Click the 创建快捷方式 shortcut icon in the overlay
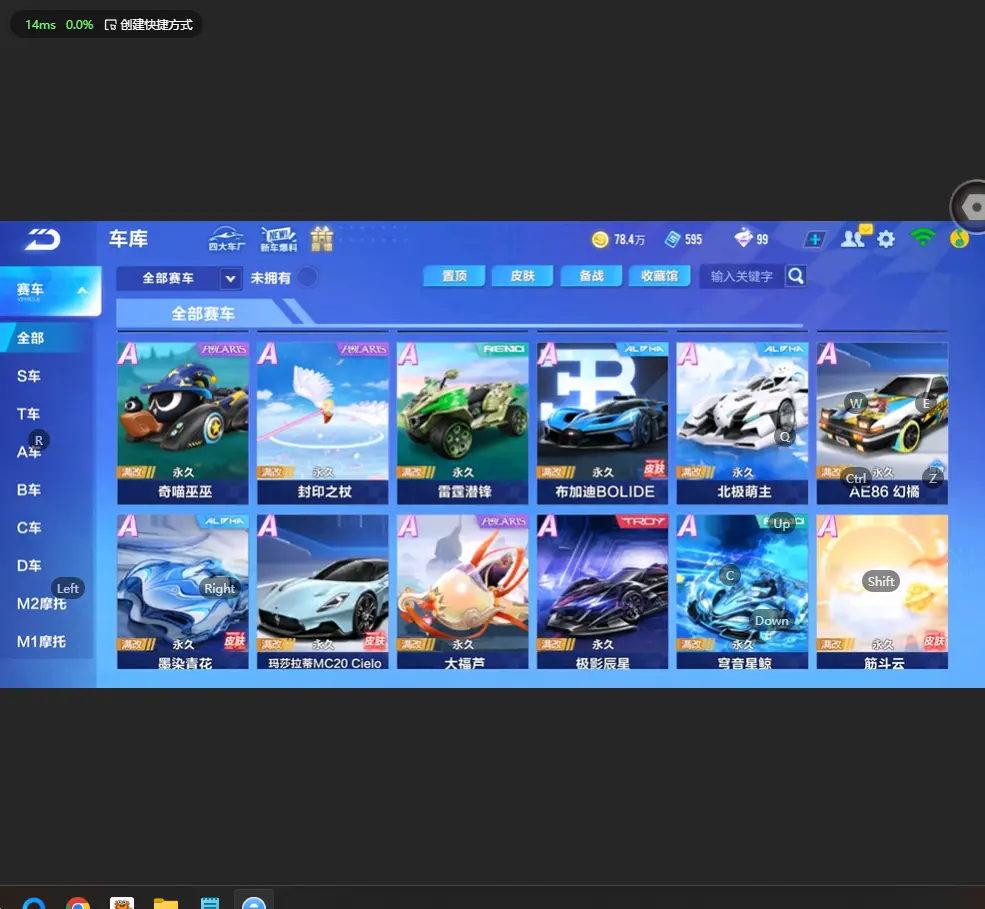The height and width of the screenshot is (909, 985). tap(111, 25)
